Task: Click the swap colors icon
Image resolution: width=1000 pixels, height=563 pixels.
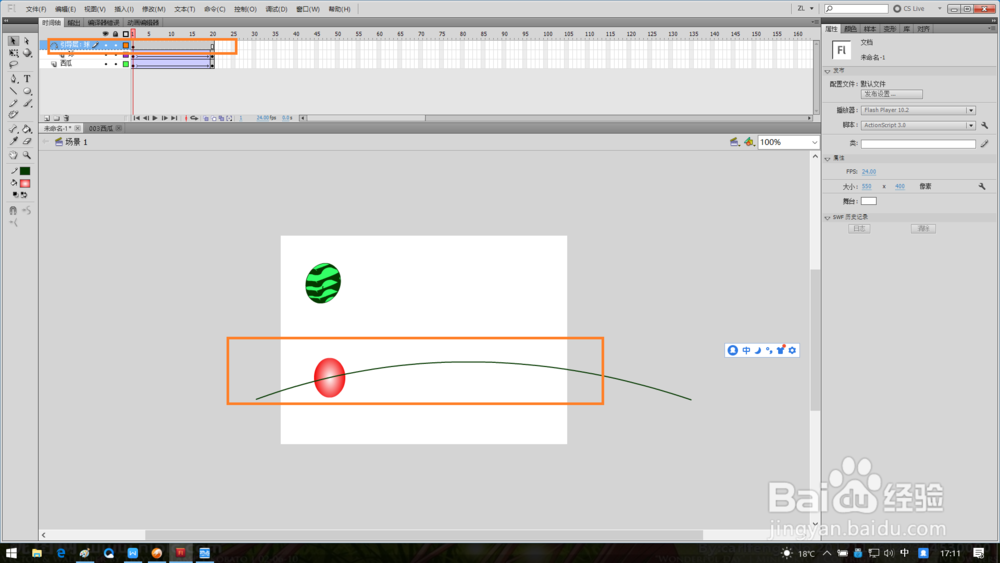Action: click(x=24, y=195)
